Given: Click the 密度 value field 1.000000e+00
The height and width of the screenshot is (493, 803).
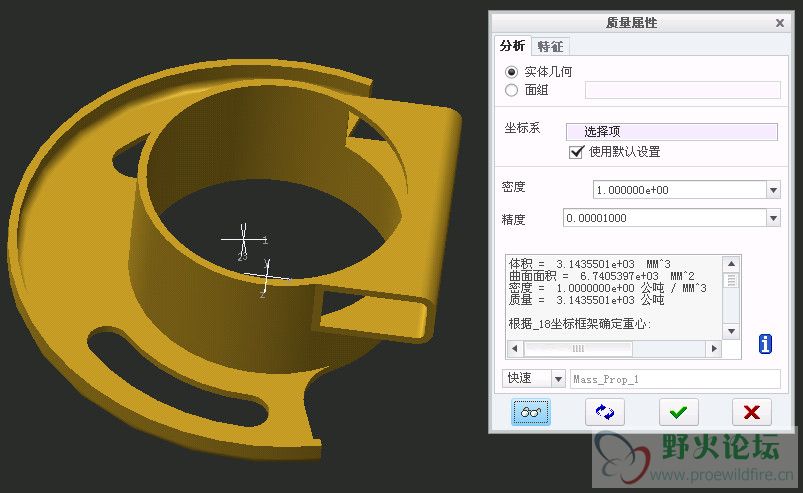Looking at the screenshot, I should point(680,190).
